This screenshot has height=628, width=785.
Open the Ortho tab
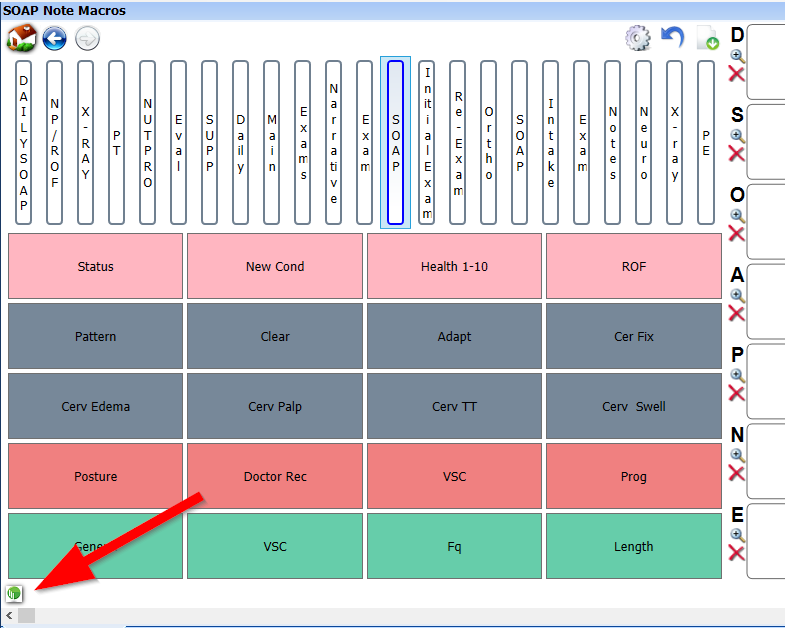[488, 142]
